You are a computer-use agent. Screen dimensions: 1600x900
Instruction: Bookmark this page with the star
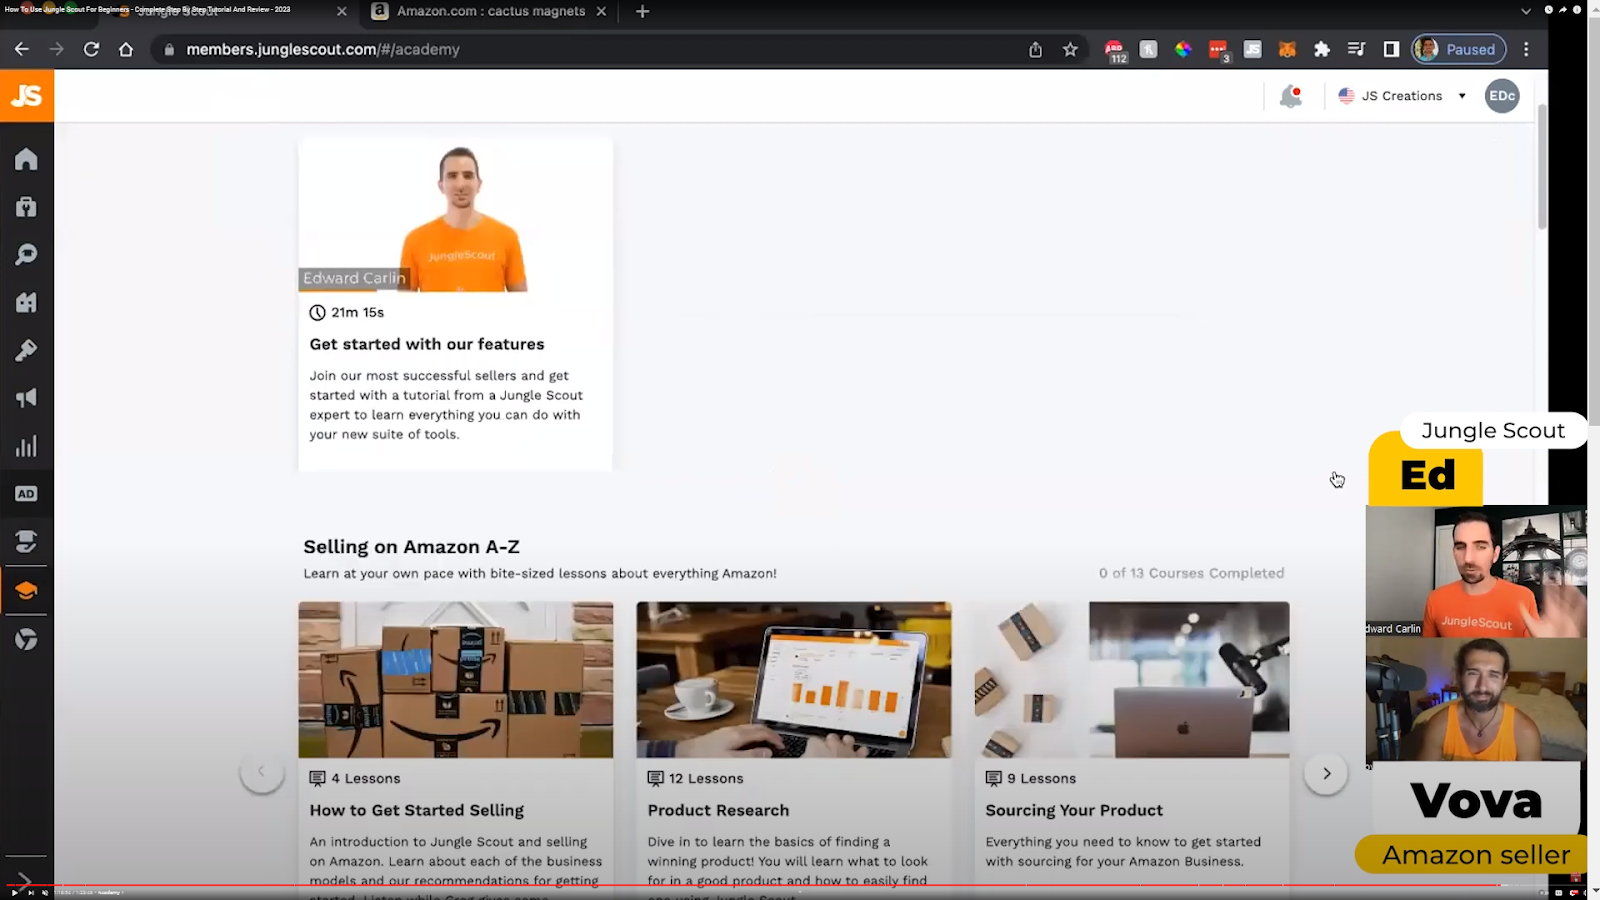click(x=1070, y=49)
